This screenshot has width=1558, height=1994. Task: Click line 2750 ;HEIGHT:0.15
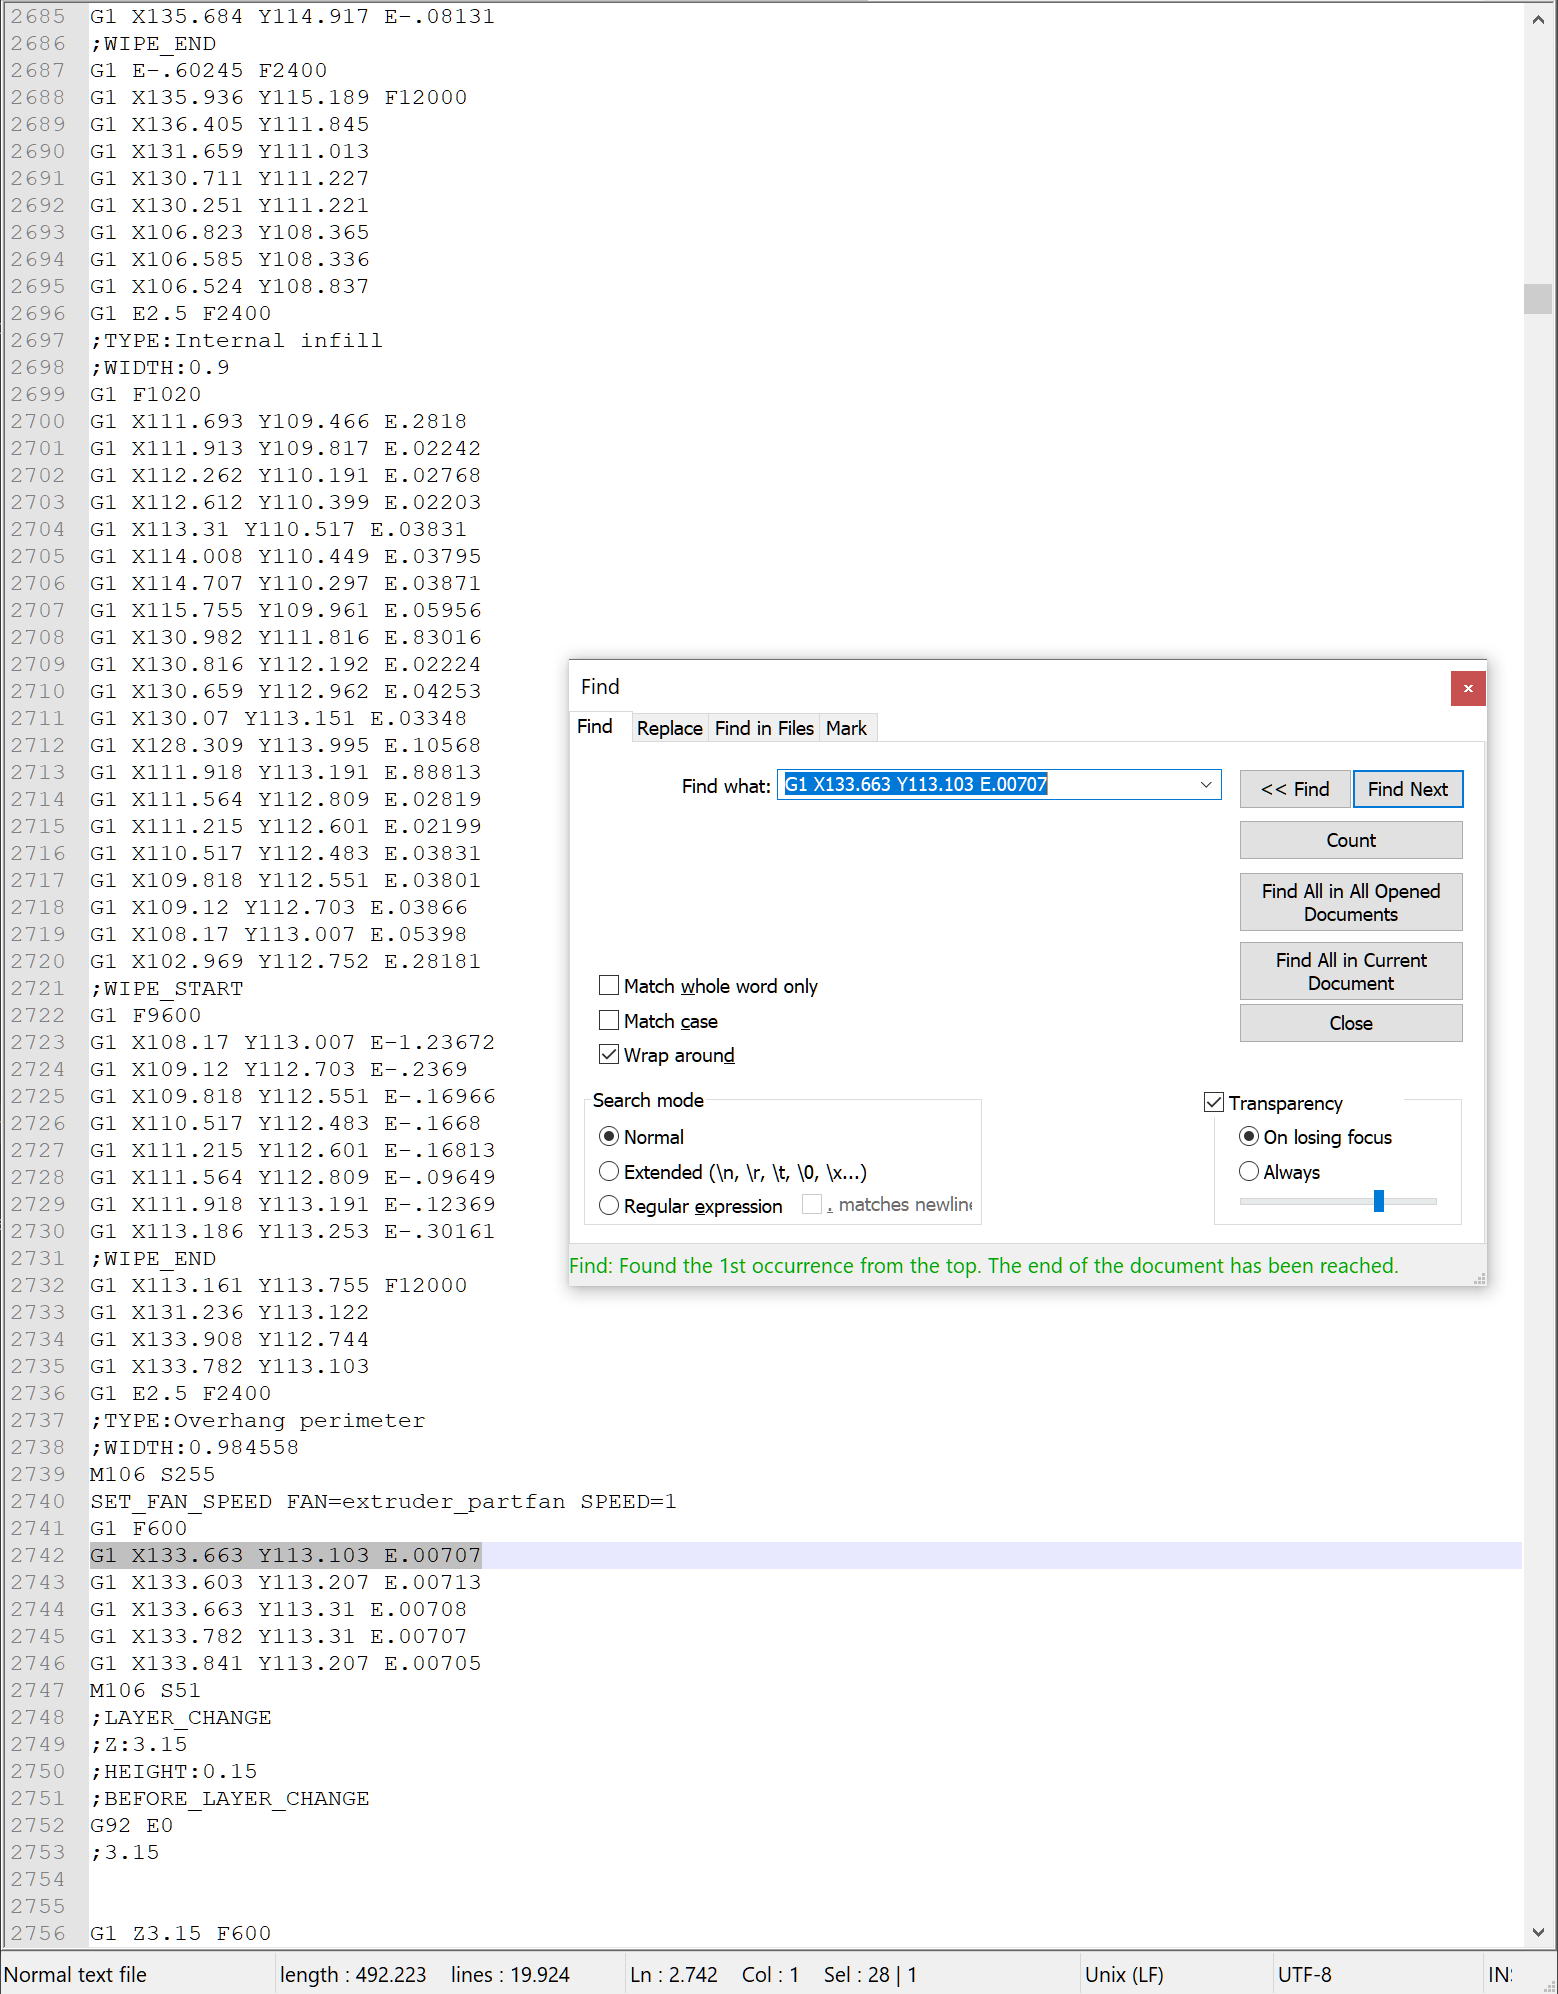173,1771
